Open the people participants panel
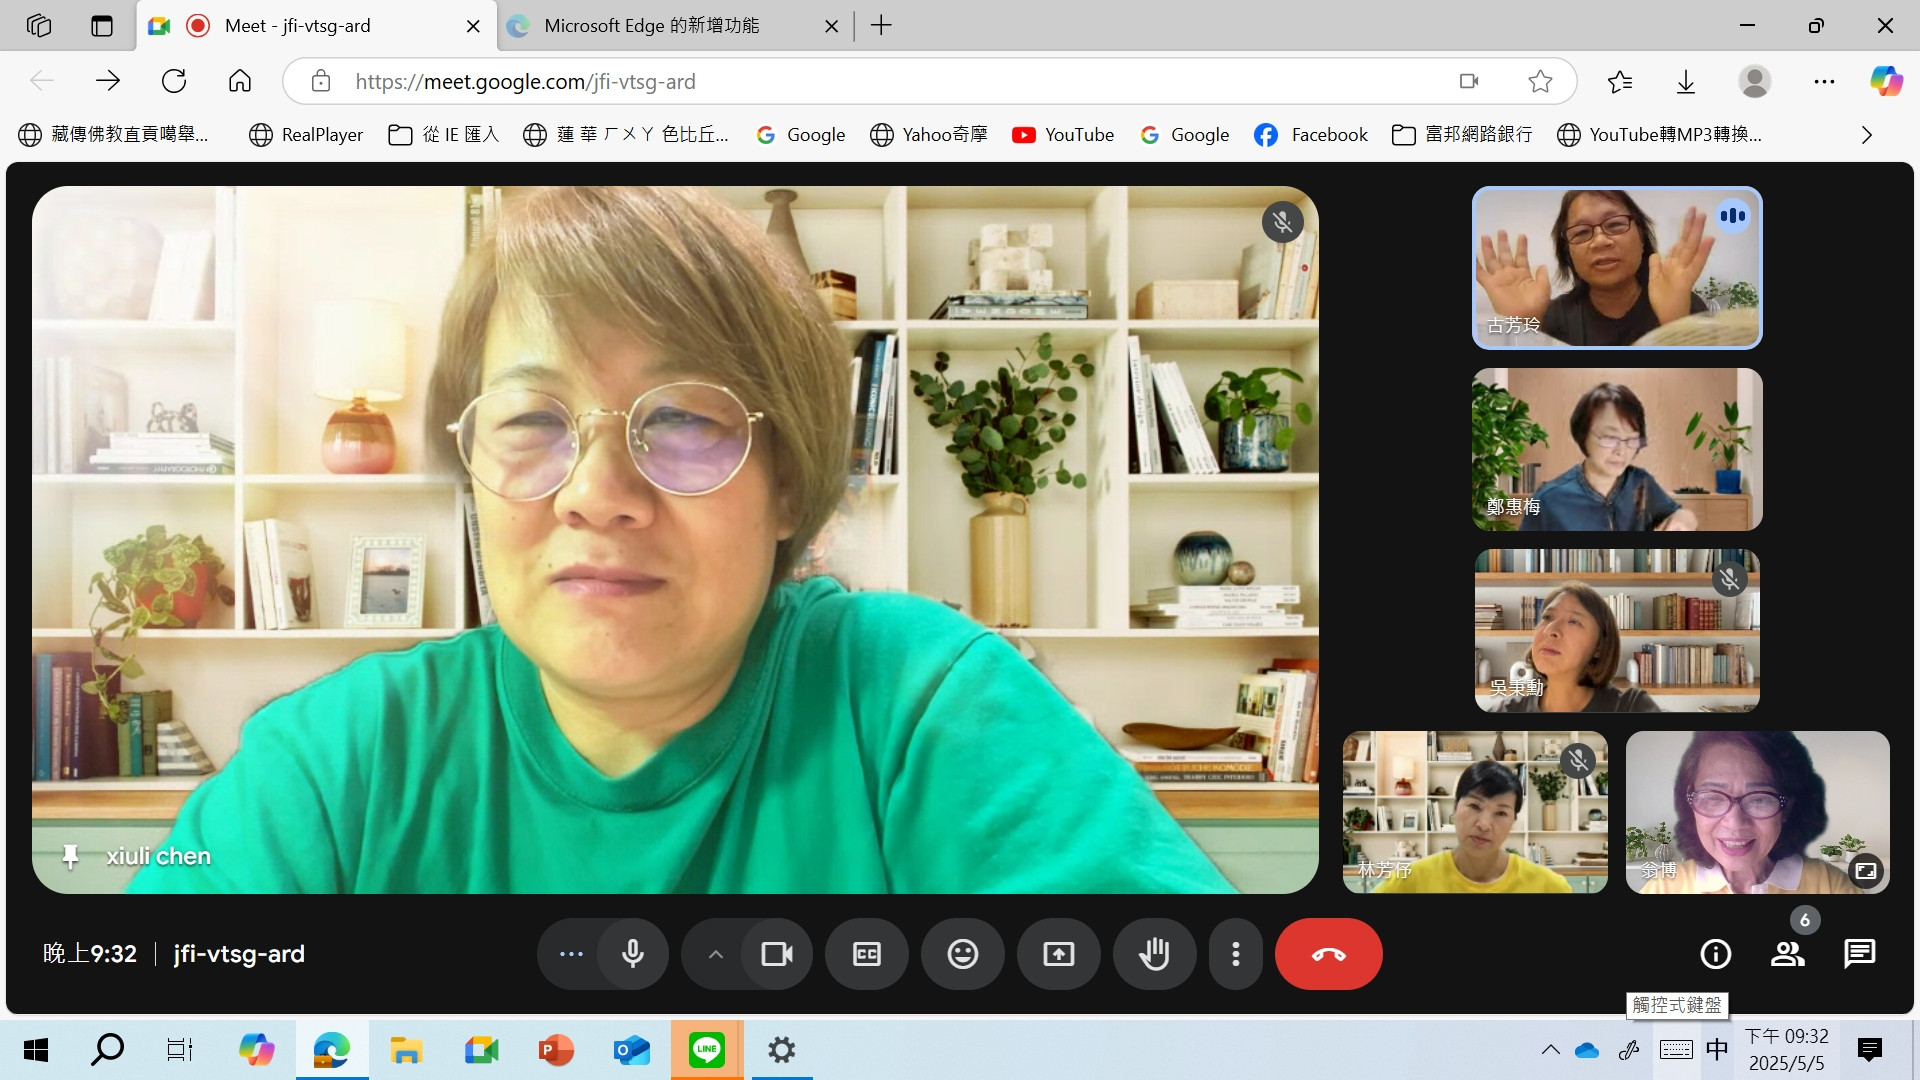The height and width of the screenshot is (1080, 1920). point(1787,954)
